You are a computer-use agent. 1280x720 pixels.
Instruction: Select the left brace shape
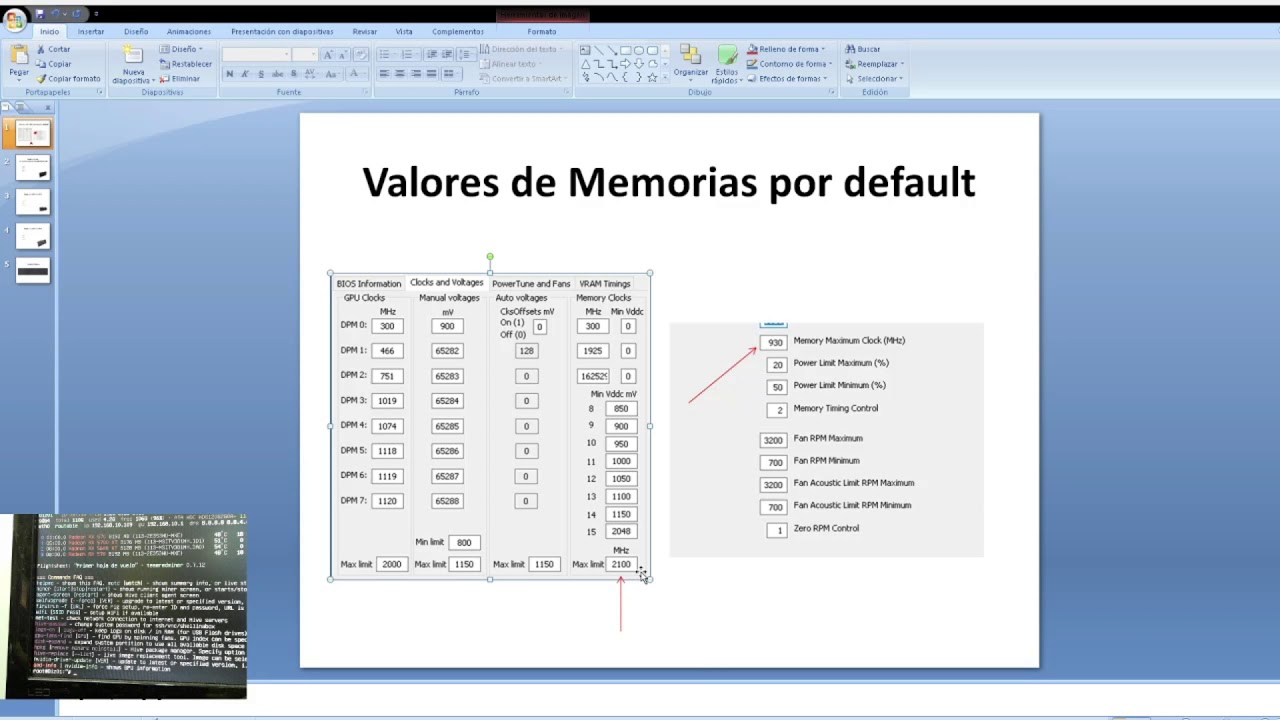625,77
